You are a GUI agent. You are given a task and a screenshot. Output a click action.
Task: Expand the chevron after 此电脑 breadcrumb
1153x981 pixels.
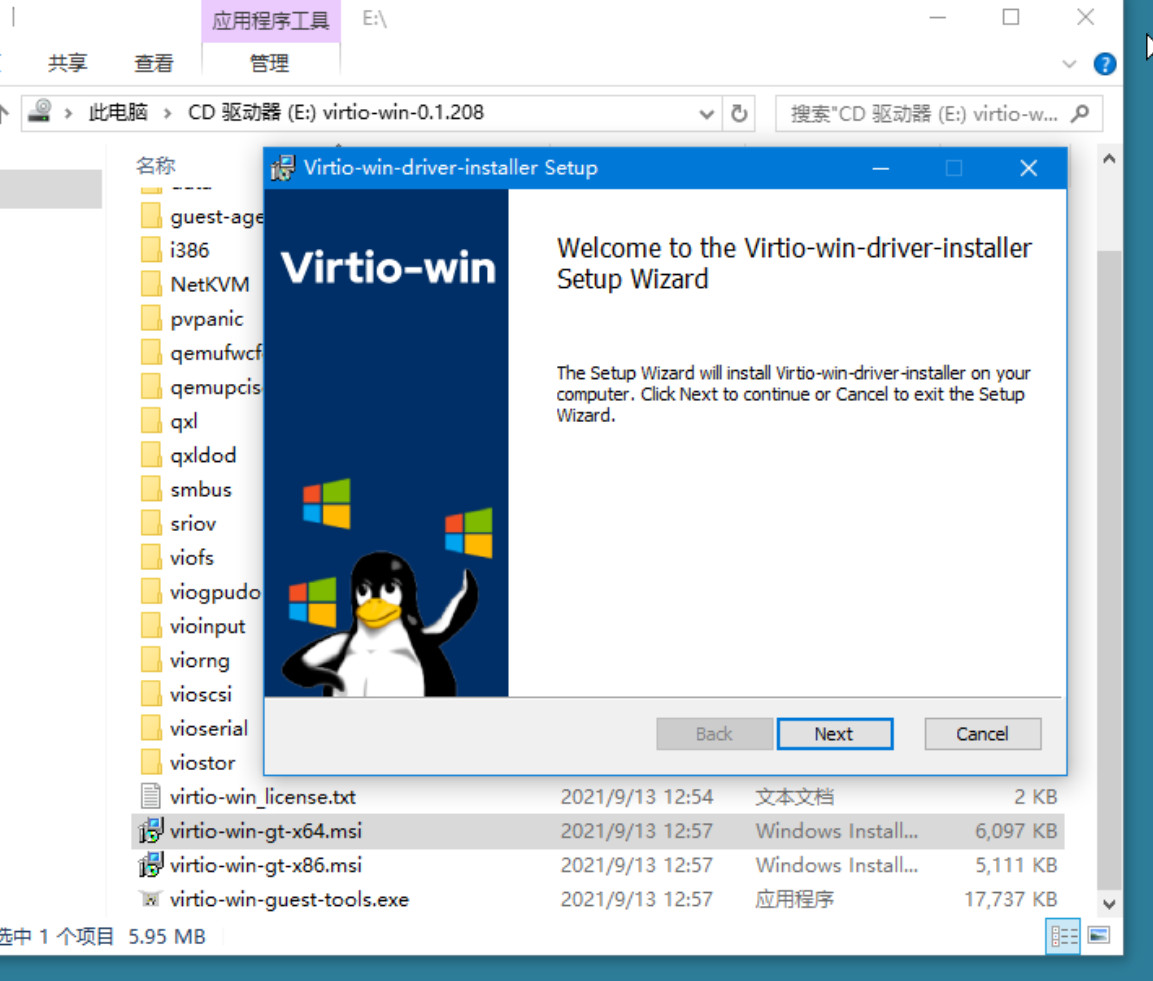[x=168, y=113]
